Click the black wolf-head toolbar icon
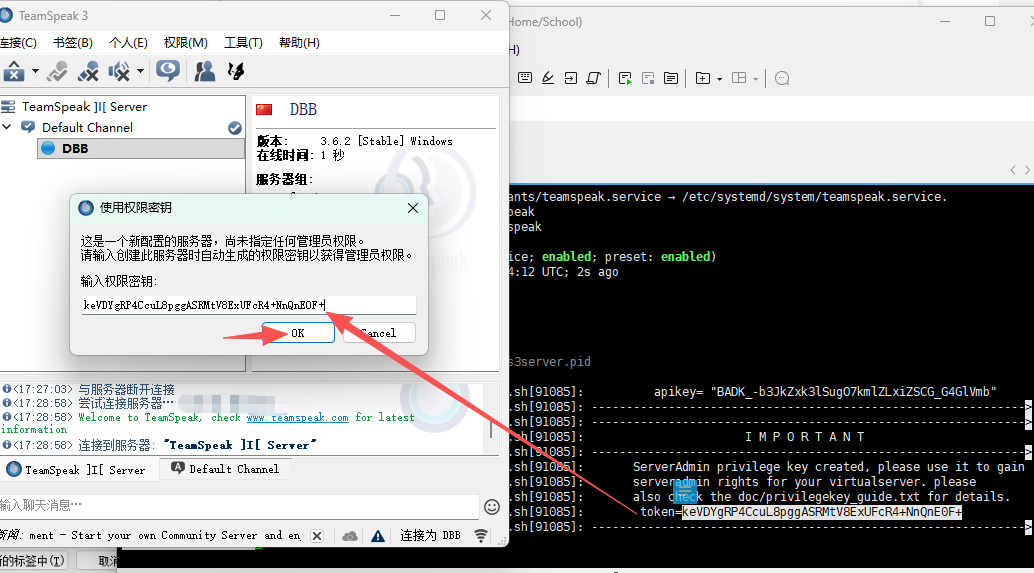This screenshot has width=1034, height=573. [235, 71]
